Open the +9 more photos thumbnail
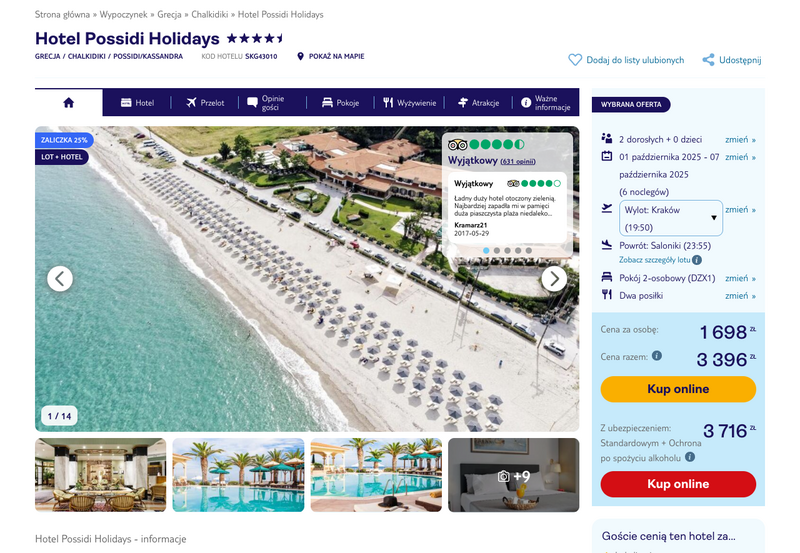Screen dimensions: 800x553 pos(514,475)
